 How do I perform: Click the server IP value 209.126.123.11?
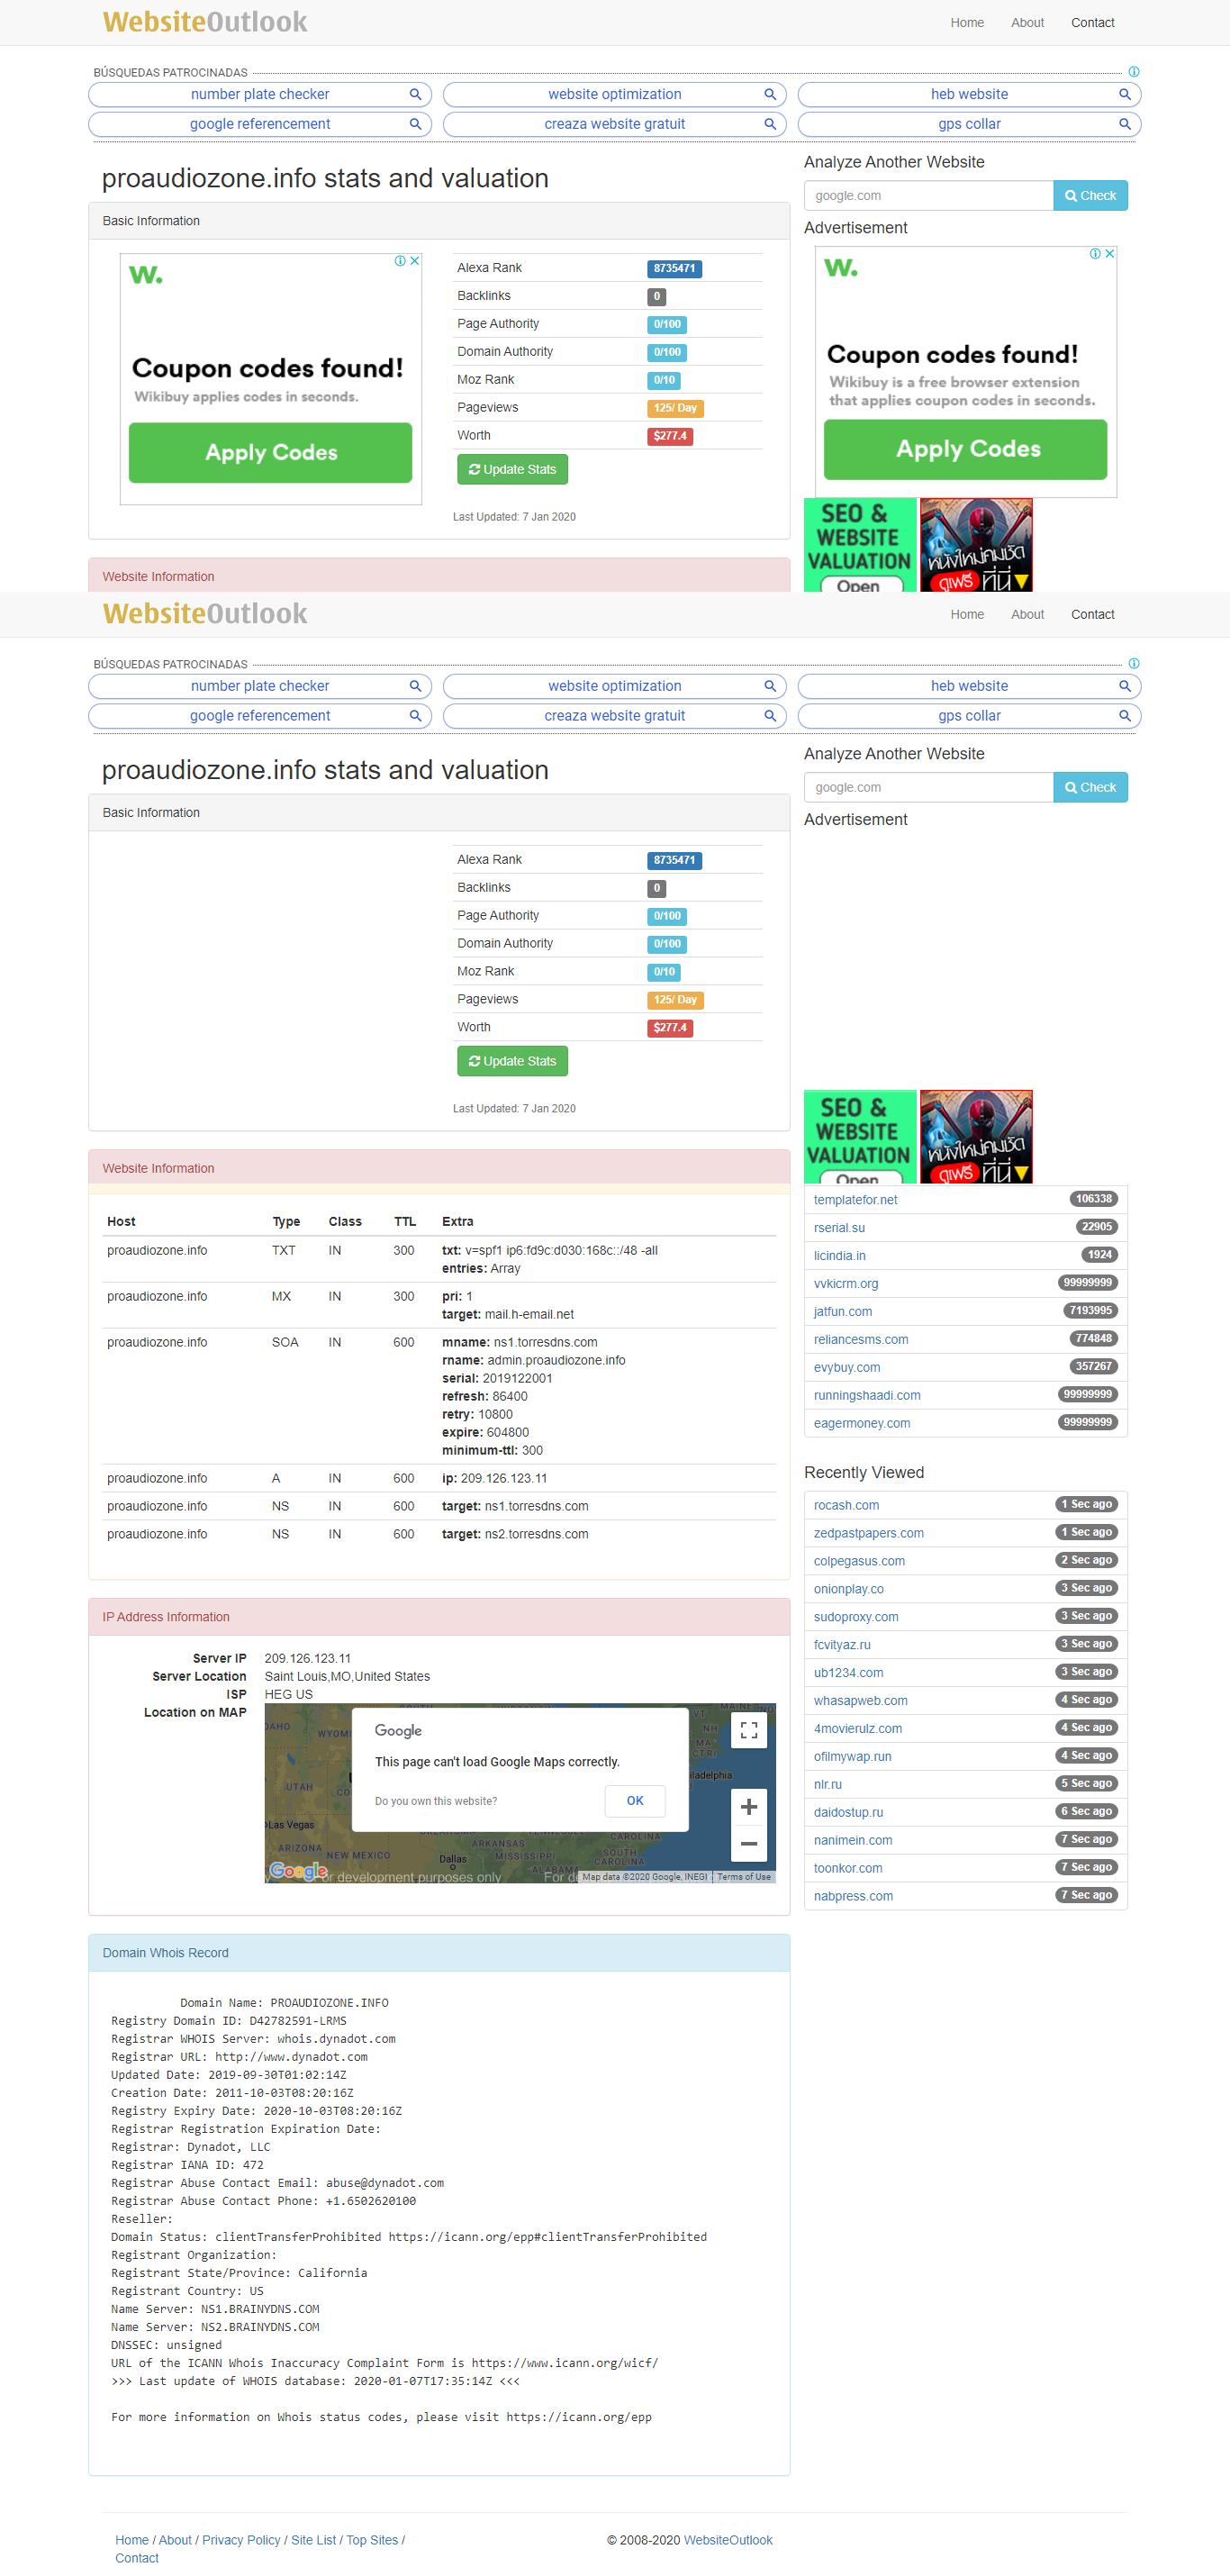[x=307, y=1659]
